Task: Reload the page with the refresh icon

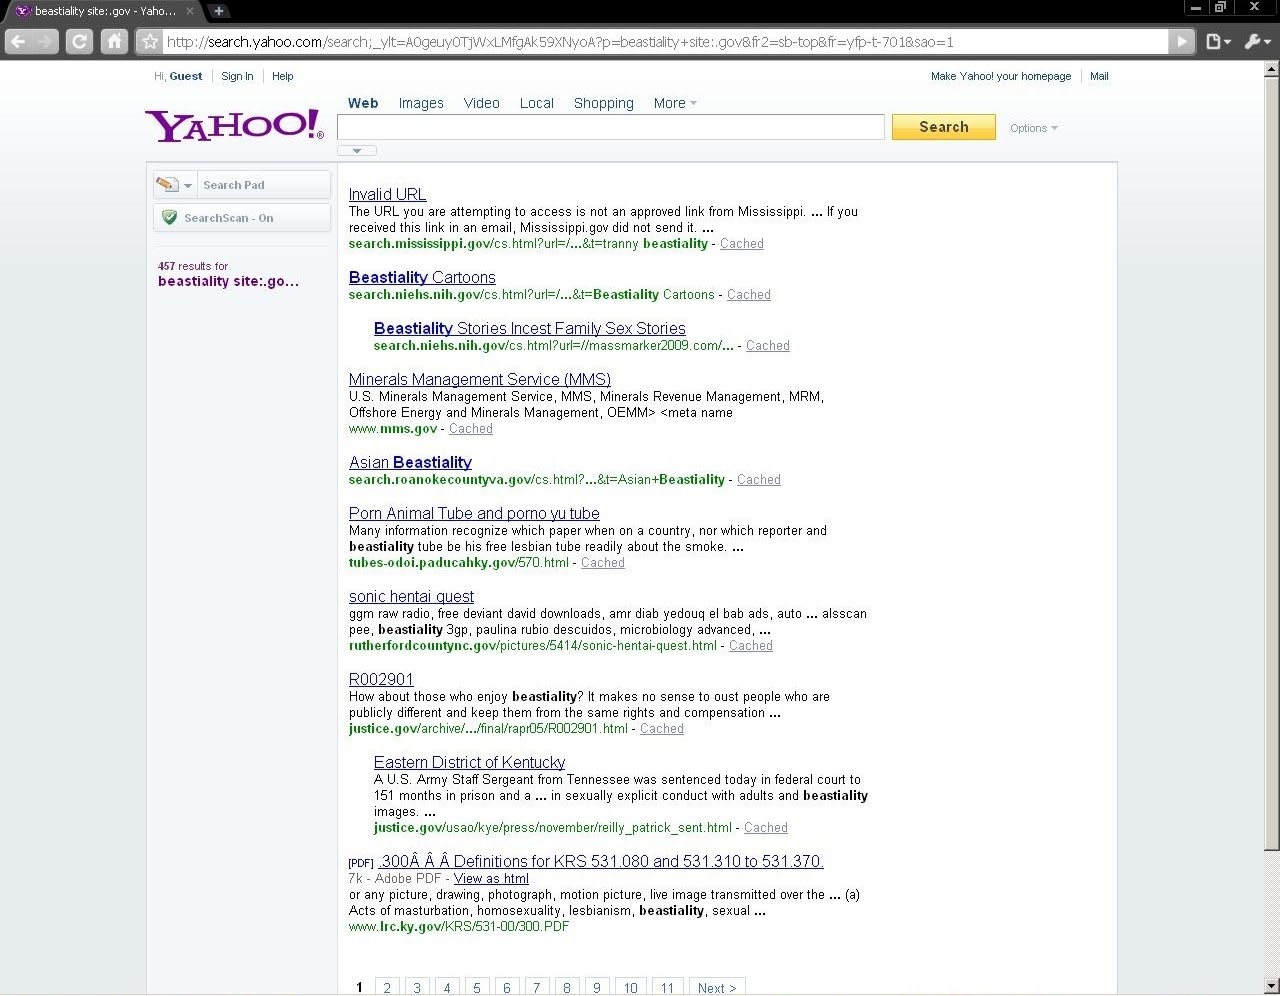Action: (79, 41)
